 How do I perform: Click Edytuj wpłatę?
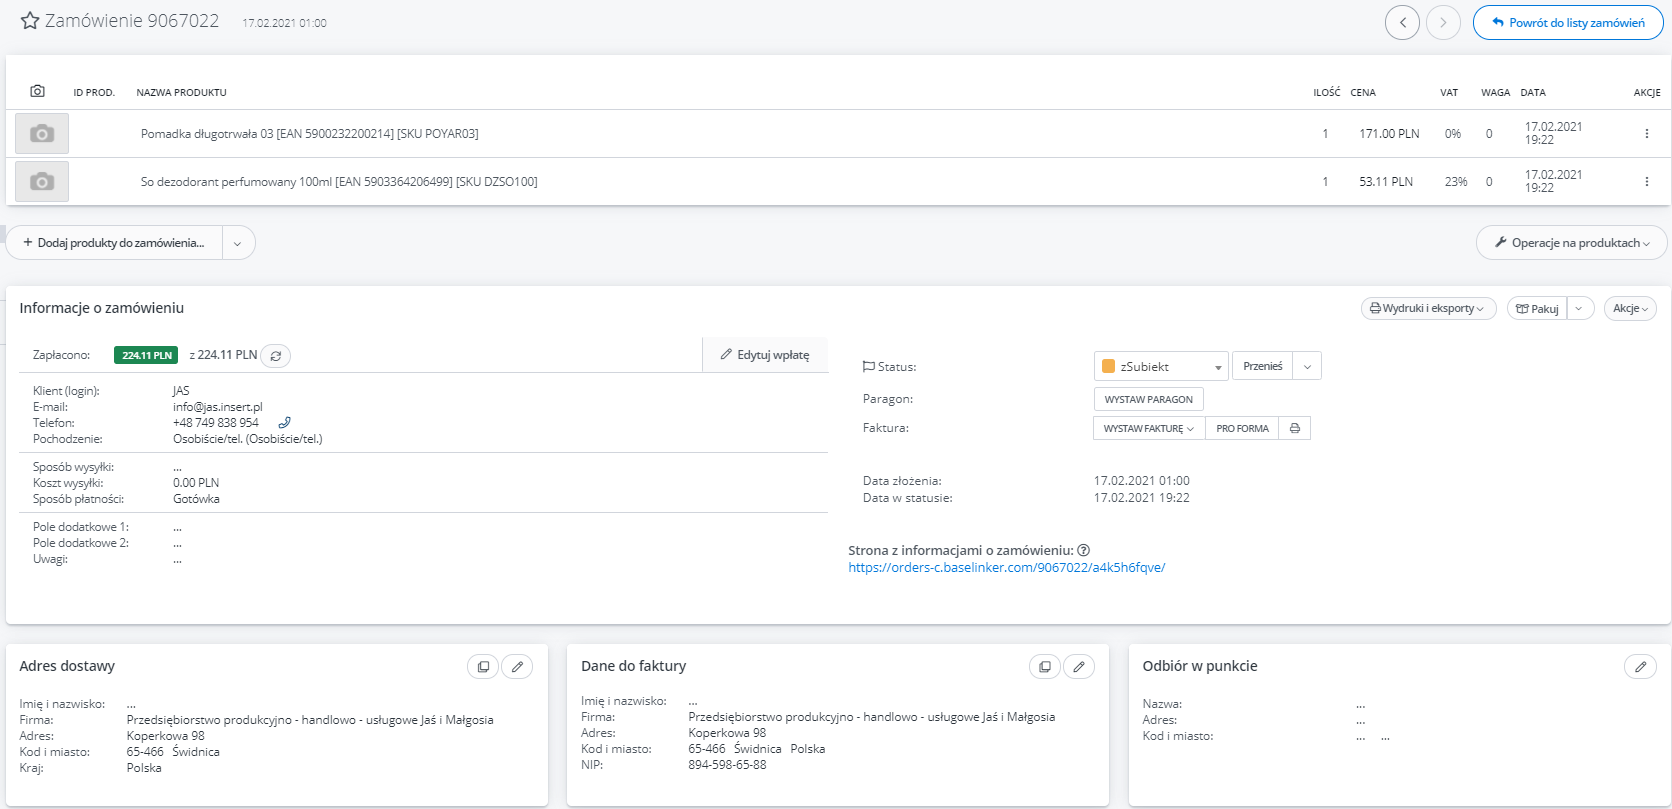tap(766, 354)
